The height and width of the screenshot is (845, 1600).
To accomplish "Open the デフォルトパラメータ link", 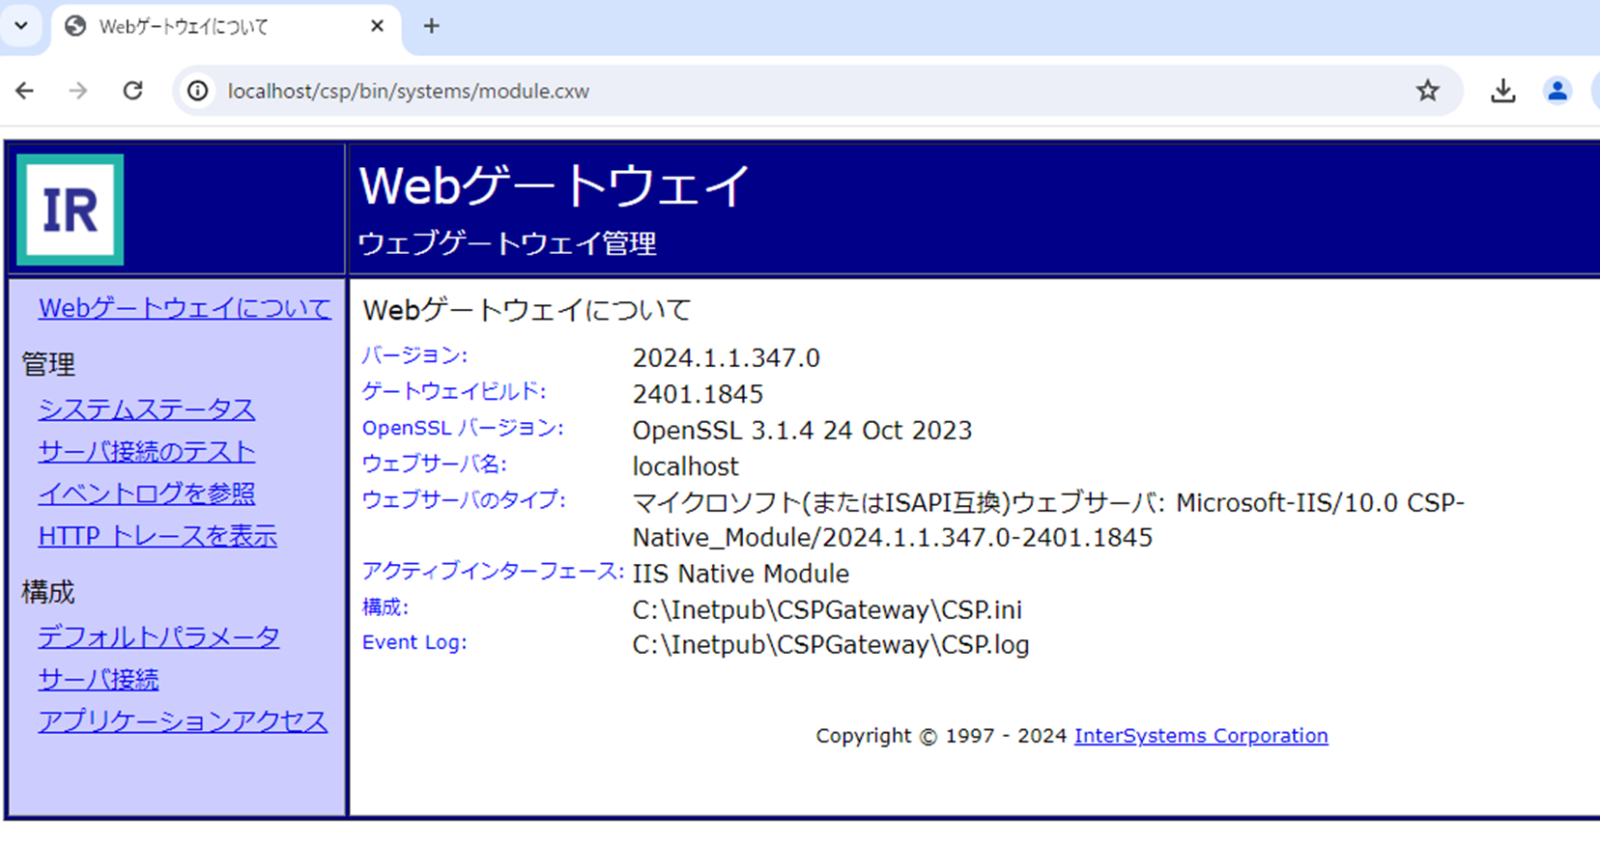I will click(x=159, y=637).
